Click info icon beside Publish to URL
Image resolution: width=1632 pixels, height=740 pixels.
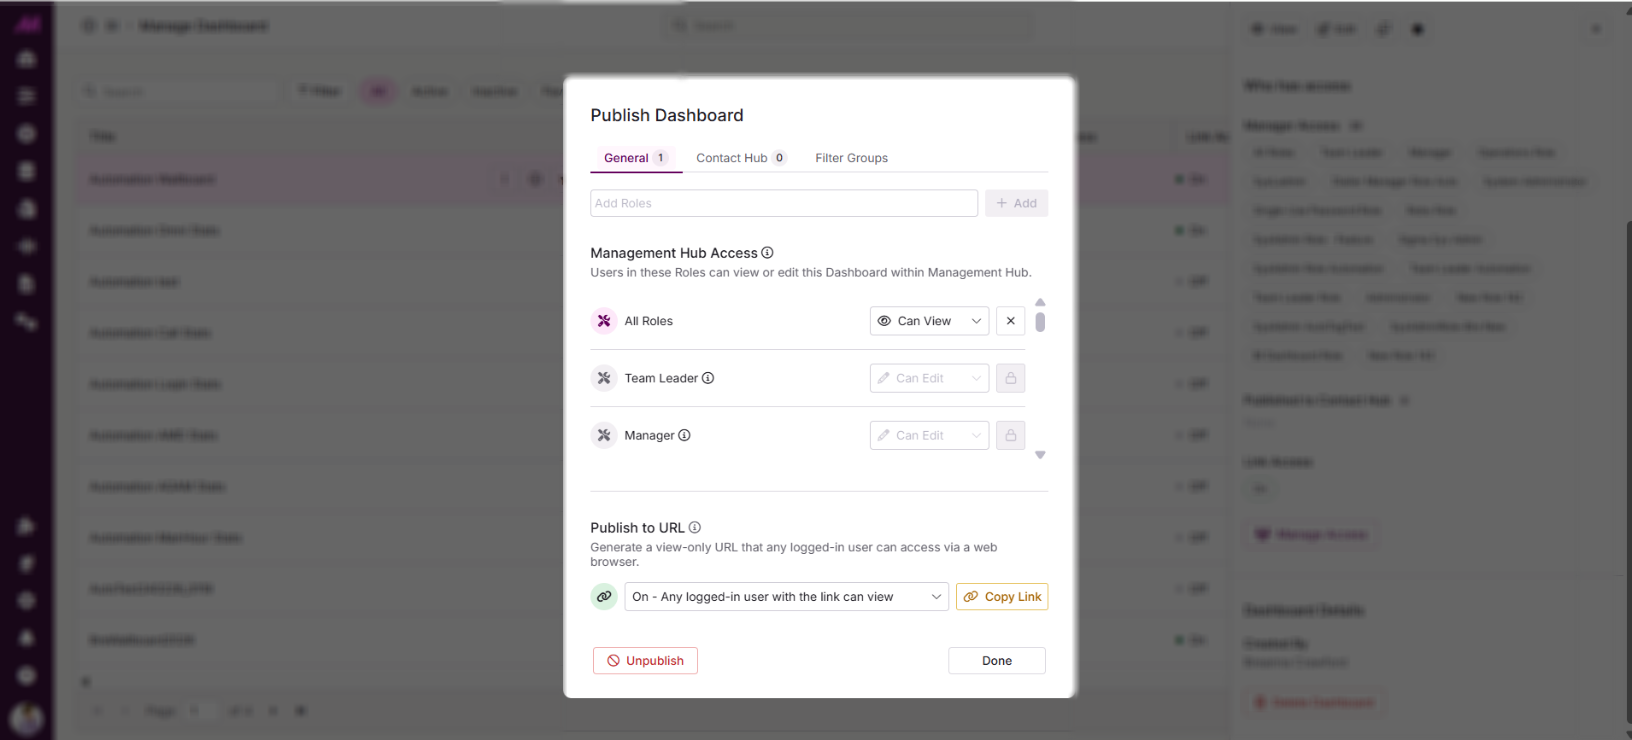pos(695,528)
